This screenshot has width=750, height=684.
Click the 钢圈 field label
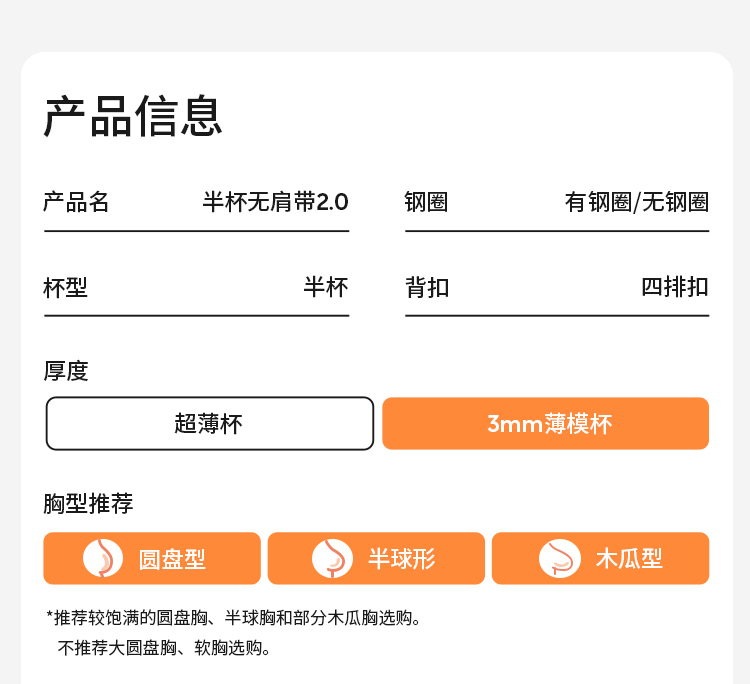427,202
